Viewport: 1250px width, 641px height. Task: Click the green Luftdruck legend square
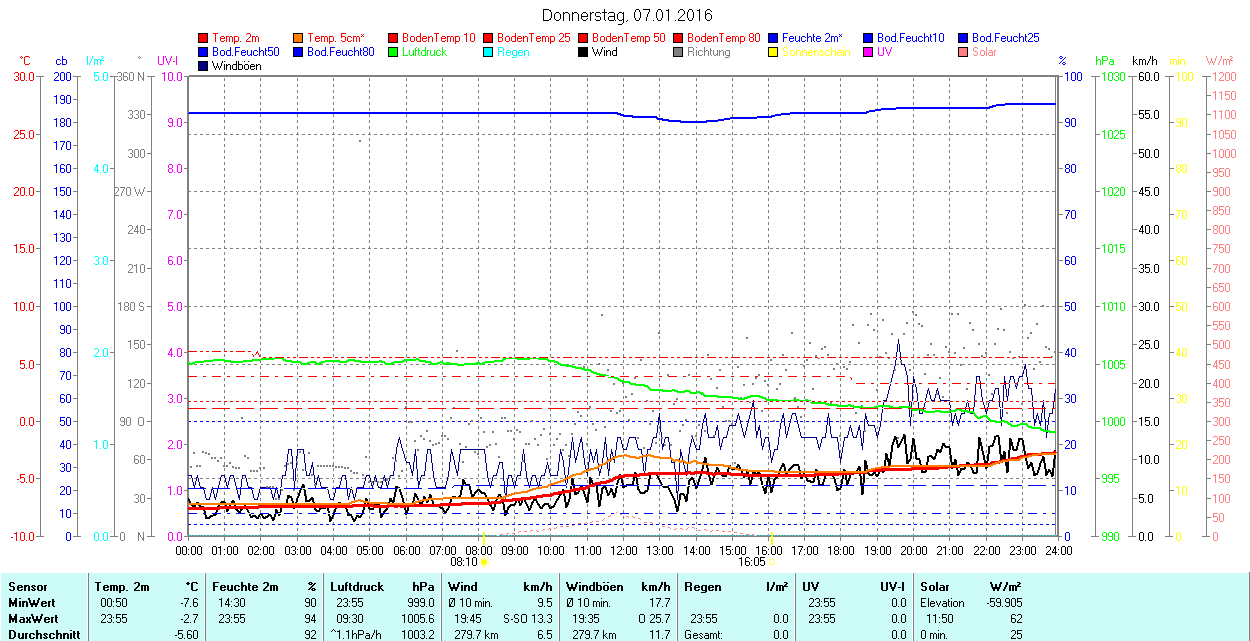point(394,52)
